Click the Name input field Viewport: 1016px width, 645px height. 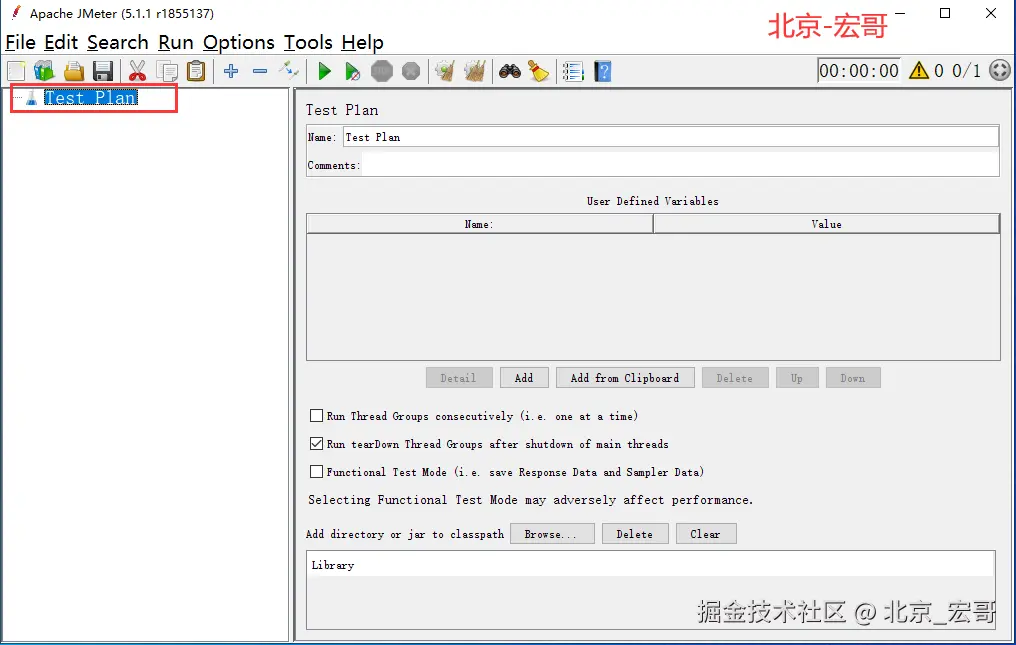pos(670,137)
